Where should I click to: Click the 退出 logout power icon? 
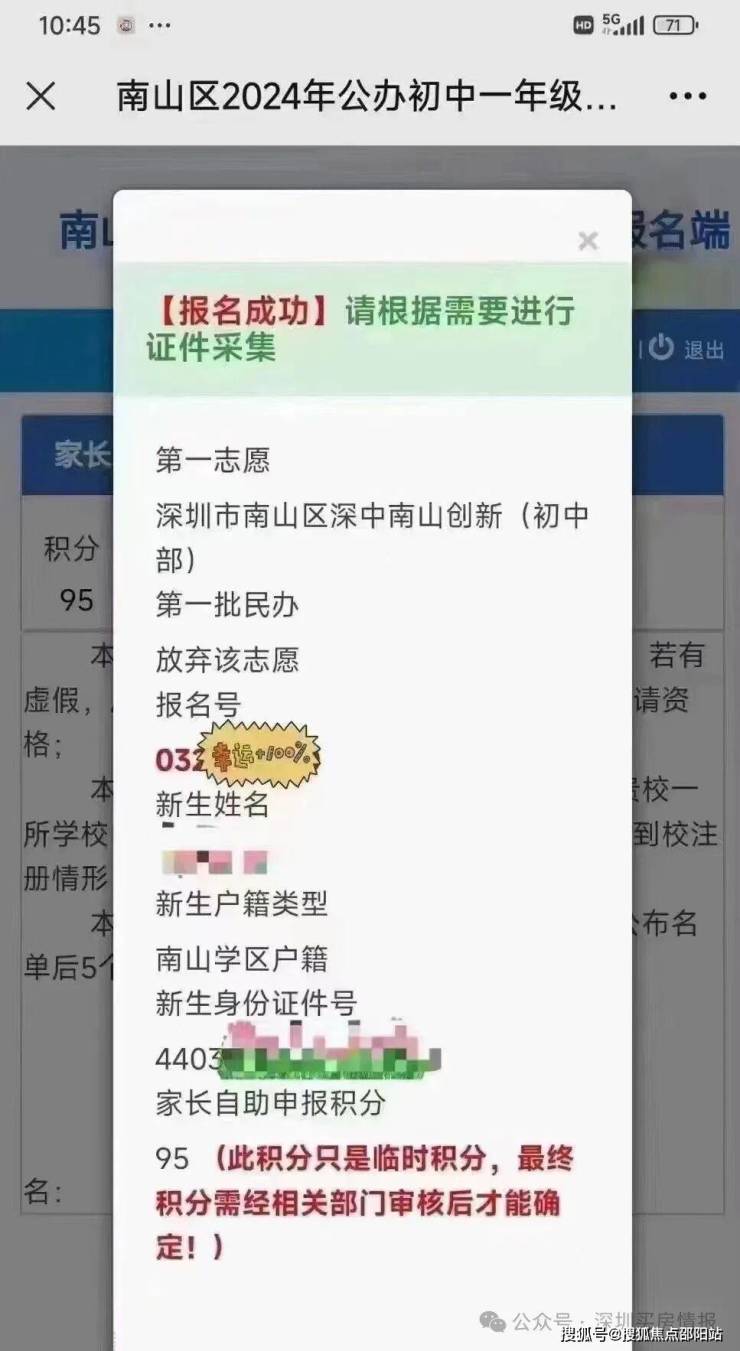[661, 347]
